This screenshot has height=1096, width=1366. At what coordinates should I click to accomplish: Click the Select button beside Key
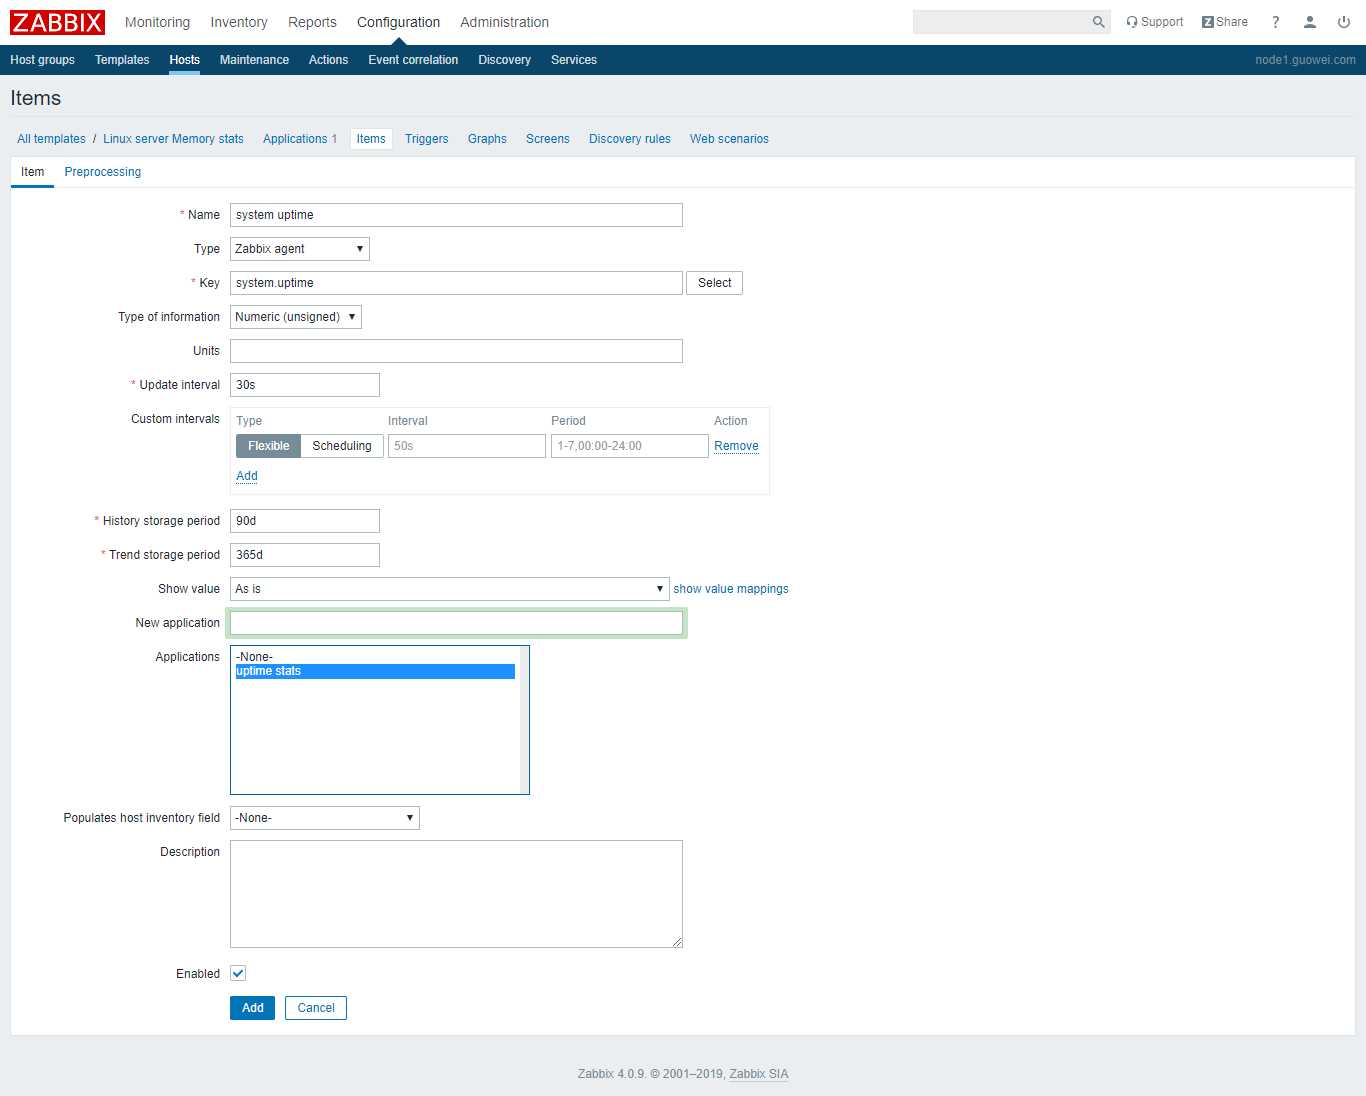pos(714,283)
